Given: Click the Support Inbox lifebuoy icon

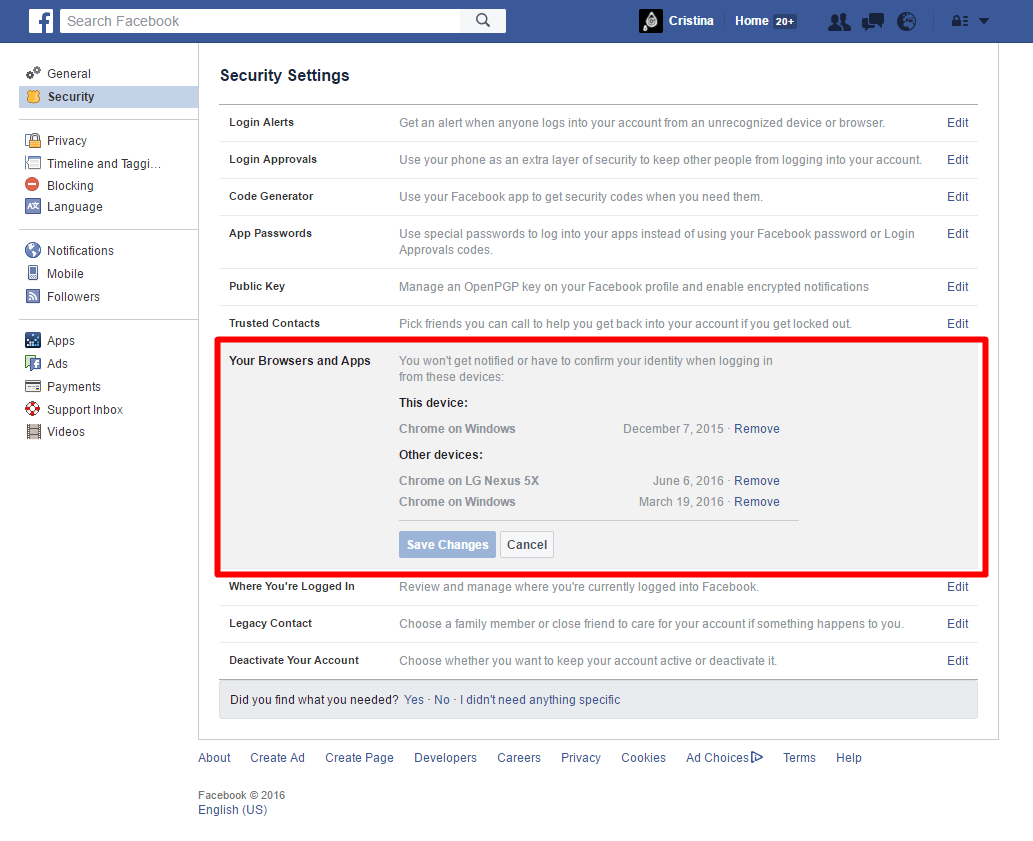Looking at the screenshot, I should (x=33, y=409).
